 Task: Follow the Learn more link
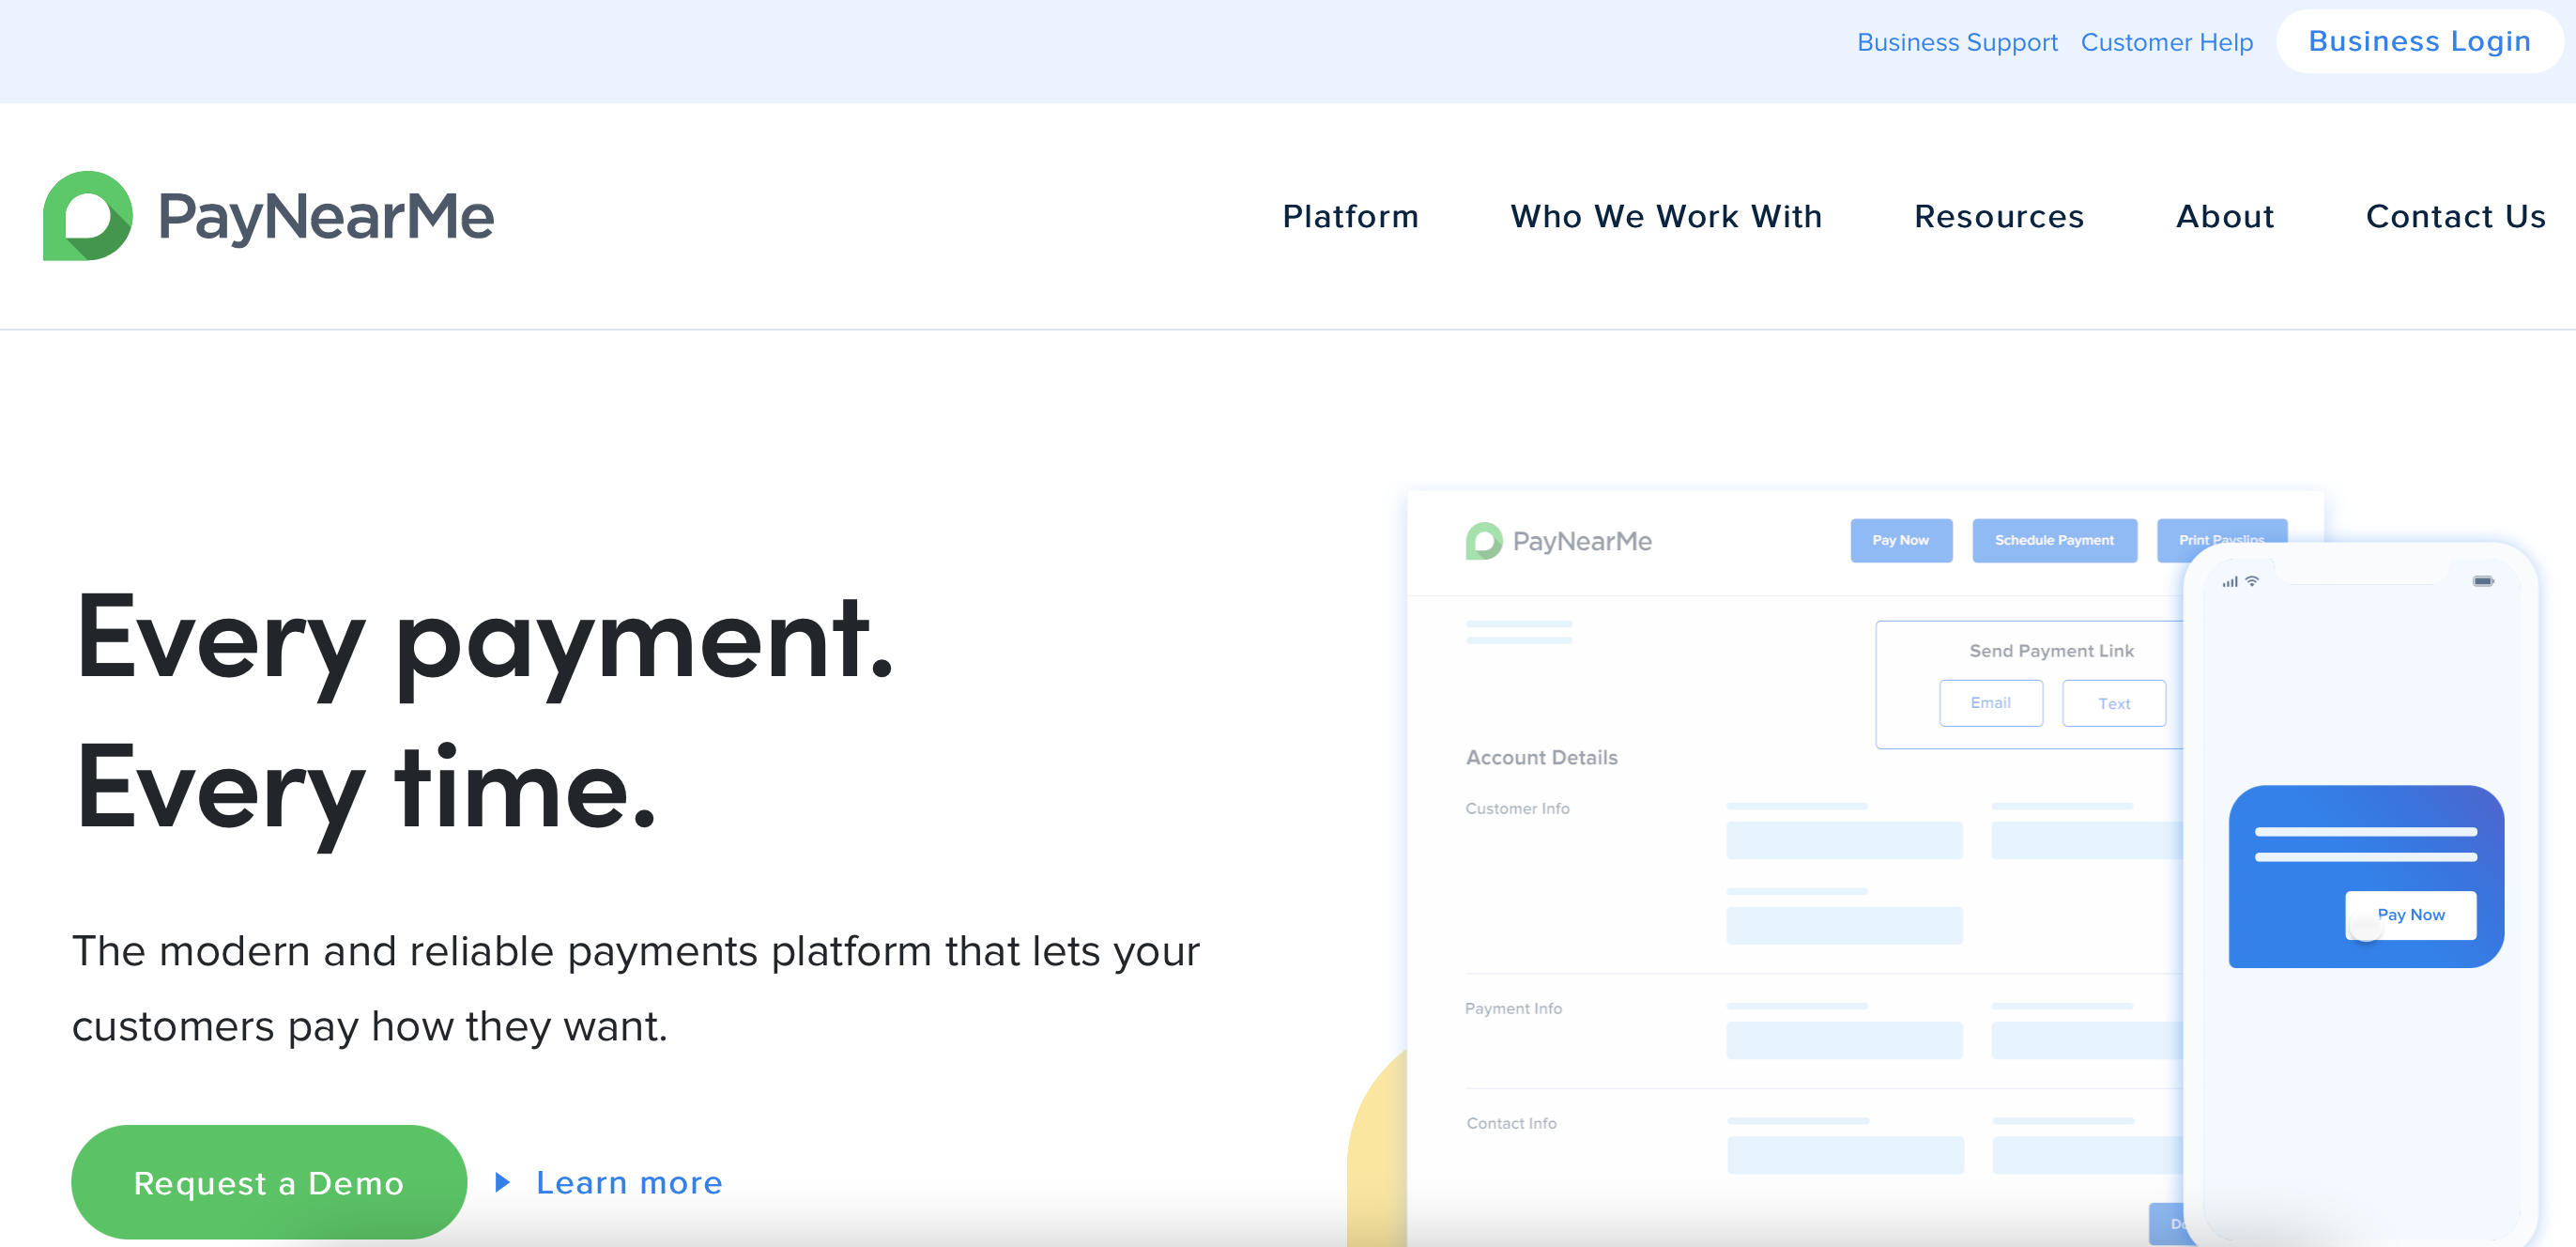pyautogui.click(x=629, y=1182)
